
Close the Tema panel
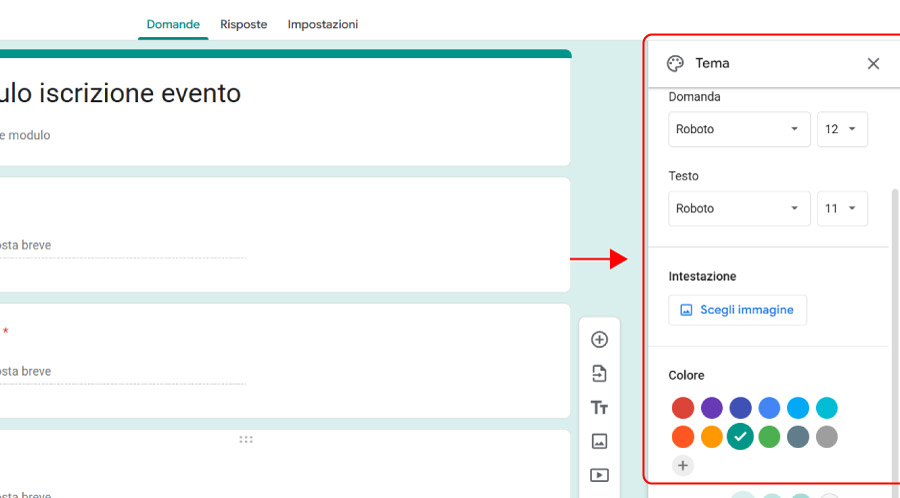873,64
